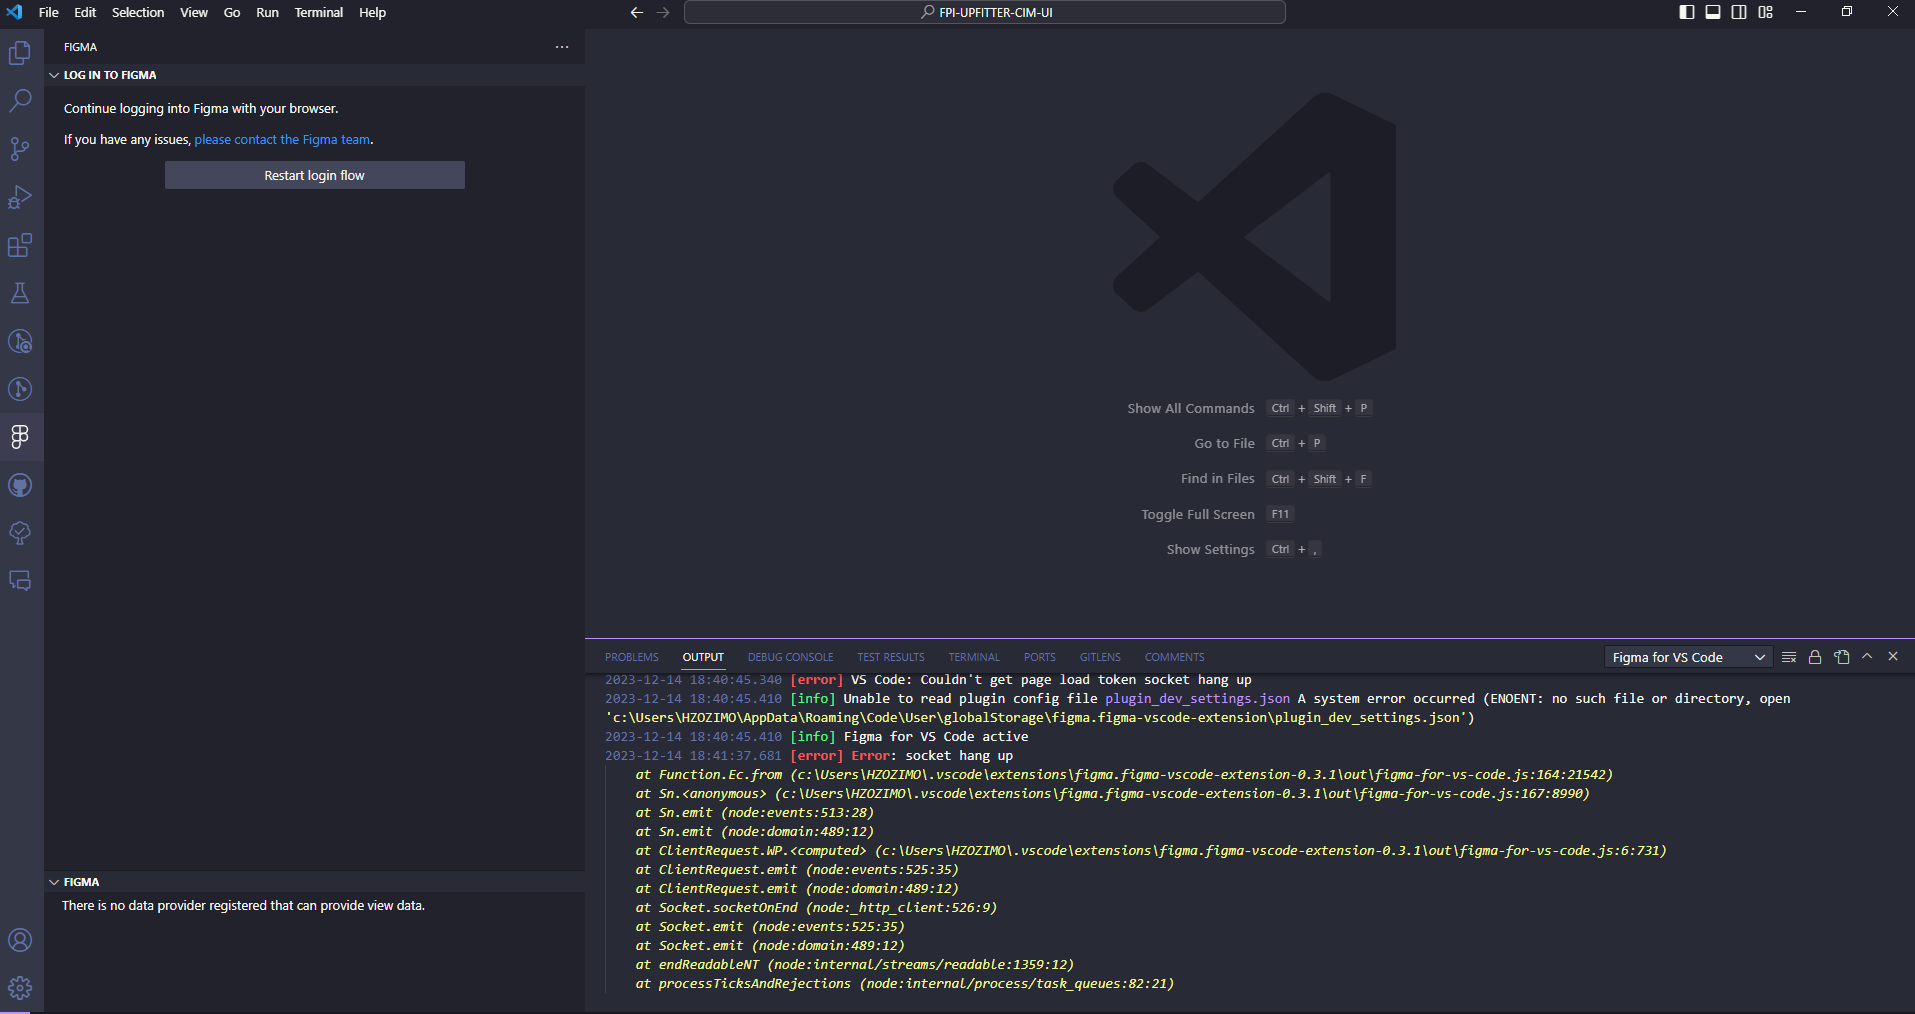1915x1014 pixels.
Task: Open Figma view more actions ellipsis
Action: [562, 47]
